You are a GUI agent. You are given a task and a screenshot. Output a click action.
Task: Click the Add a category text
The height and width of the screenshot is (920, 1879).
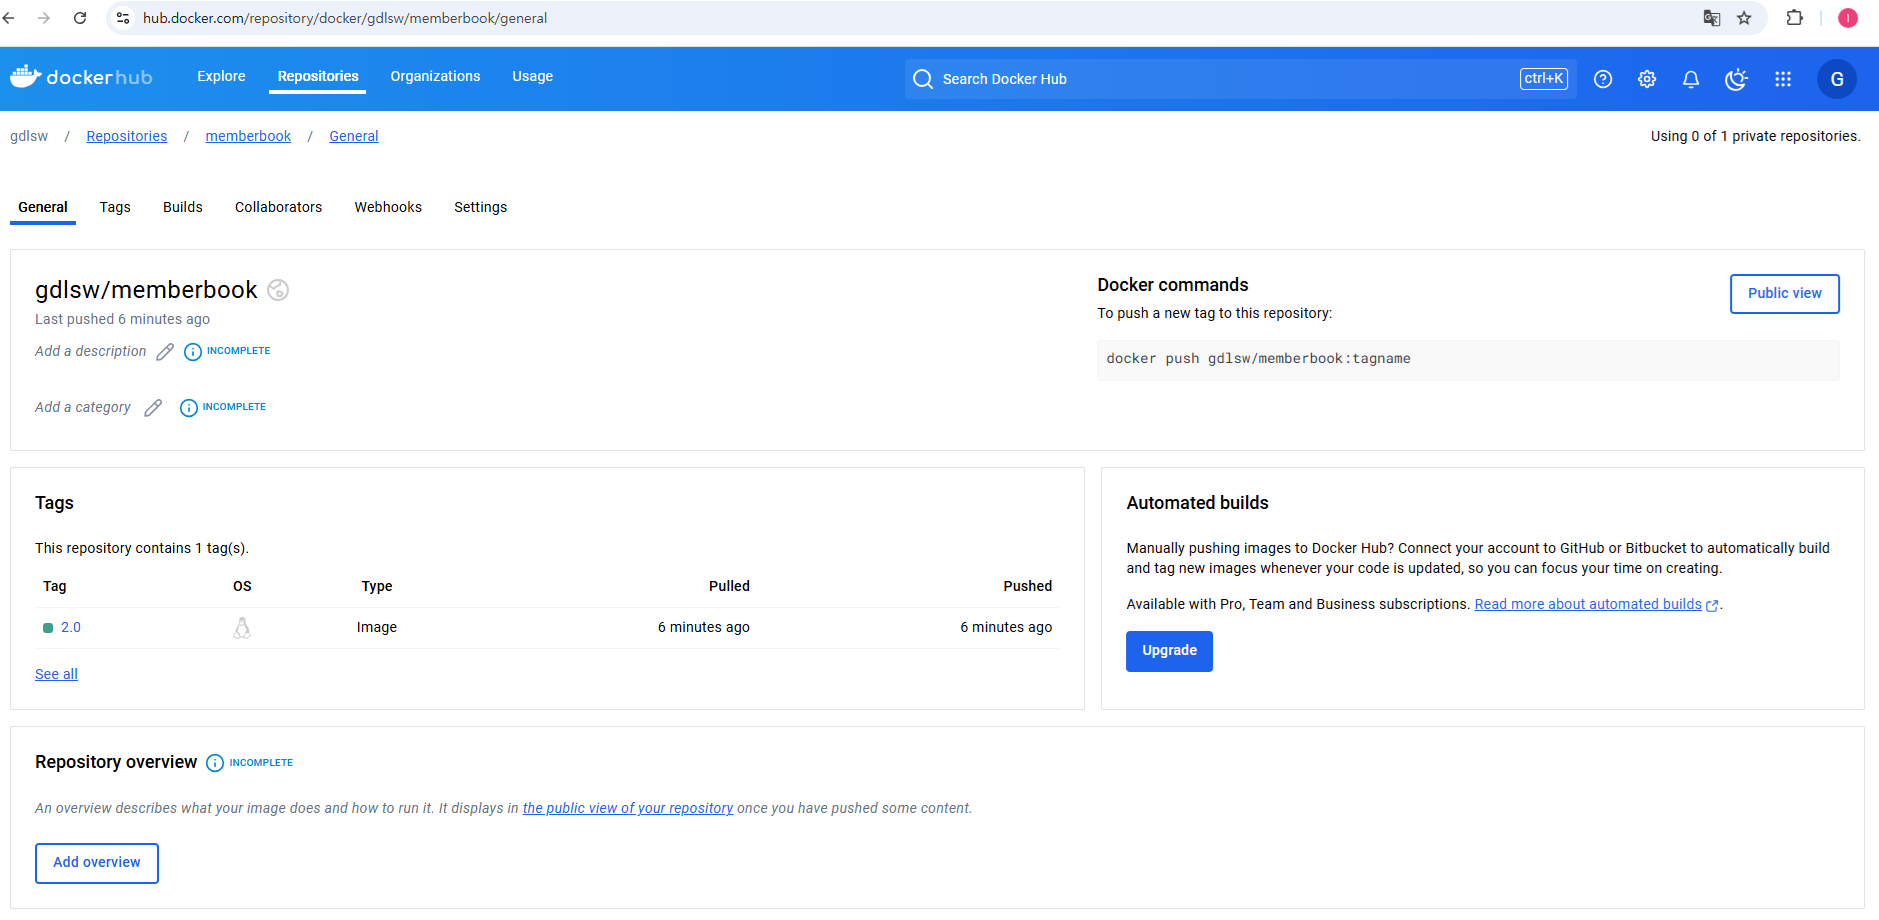[83, 407]
